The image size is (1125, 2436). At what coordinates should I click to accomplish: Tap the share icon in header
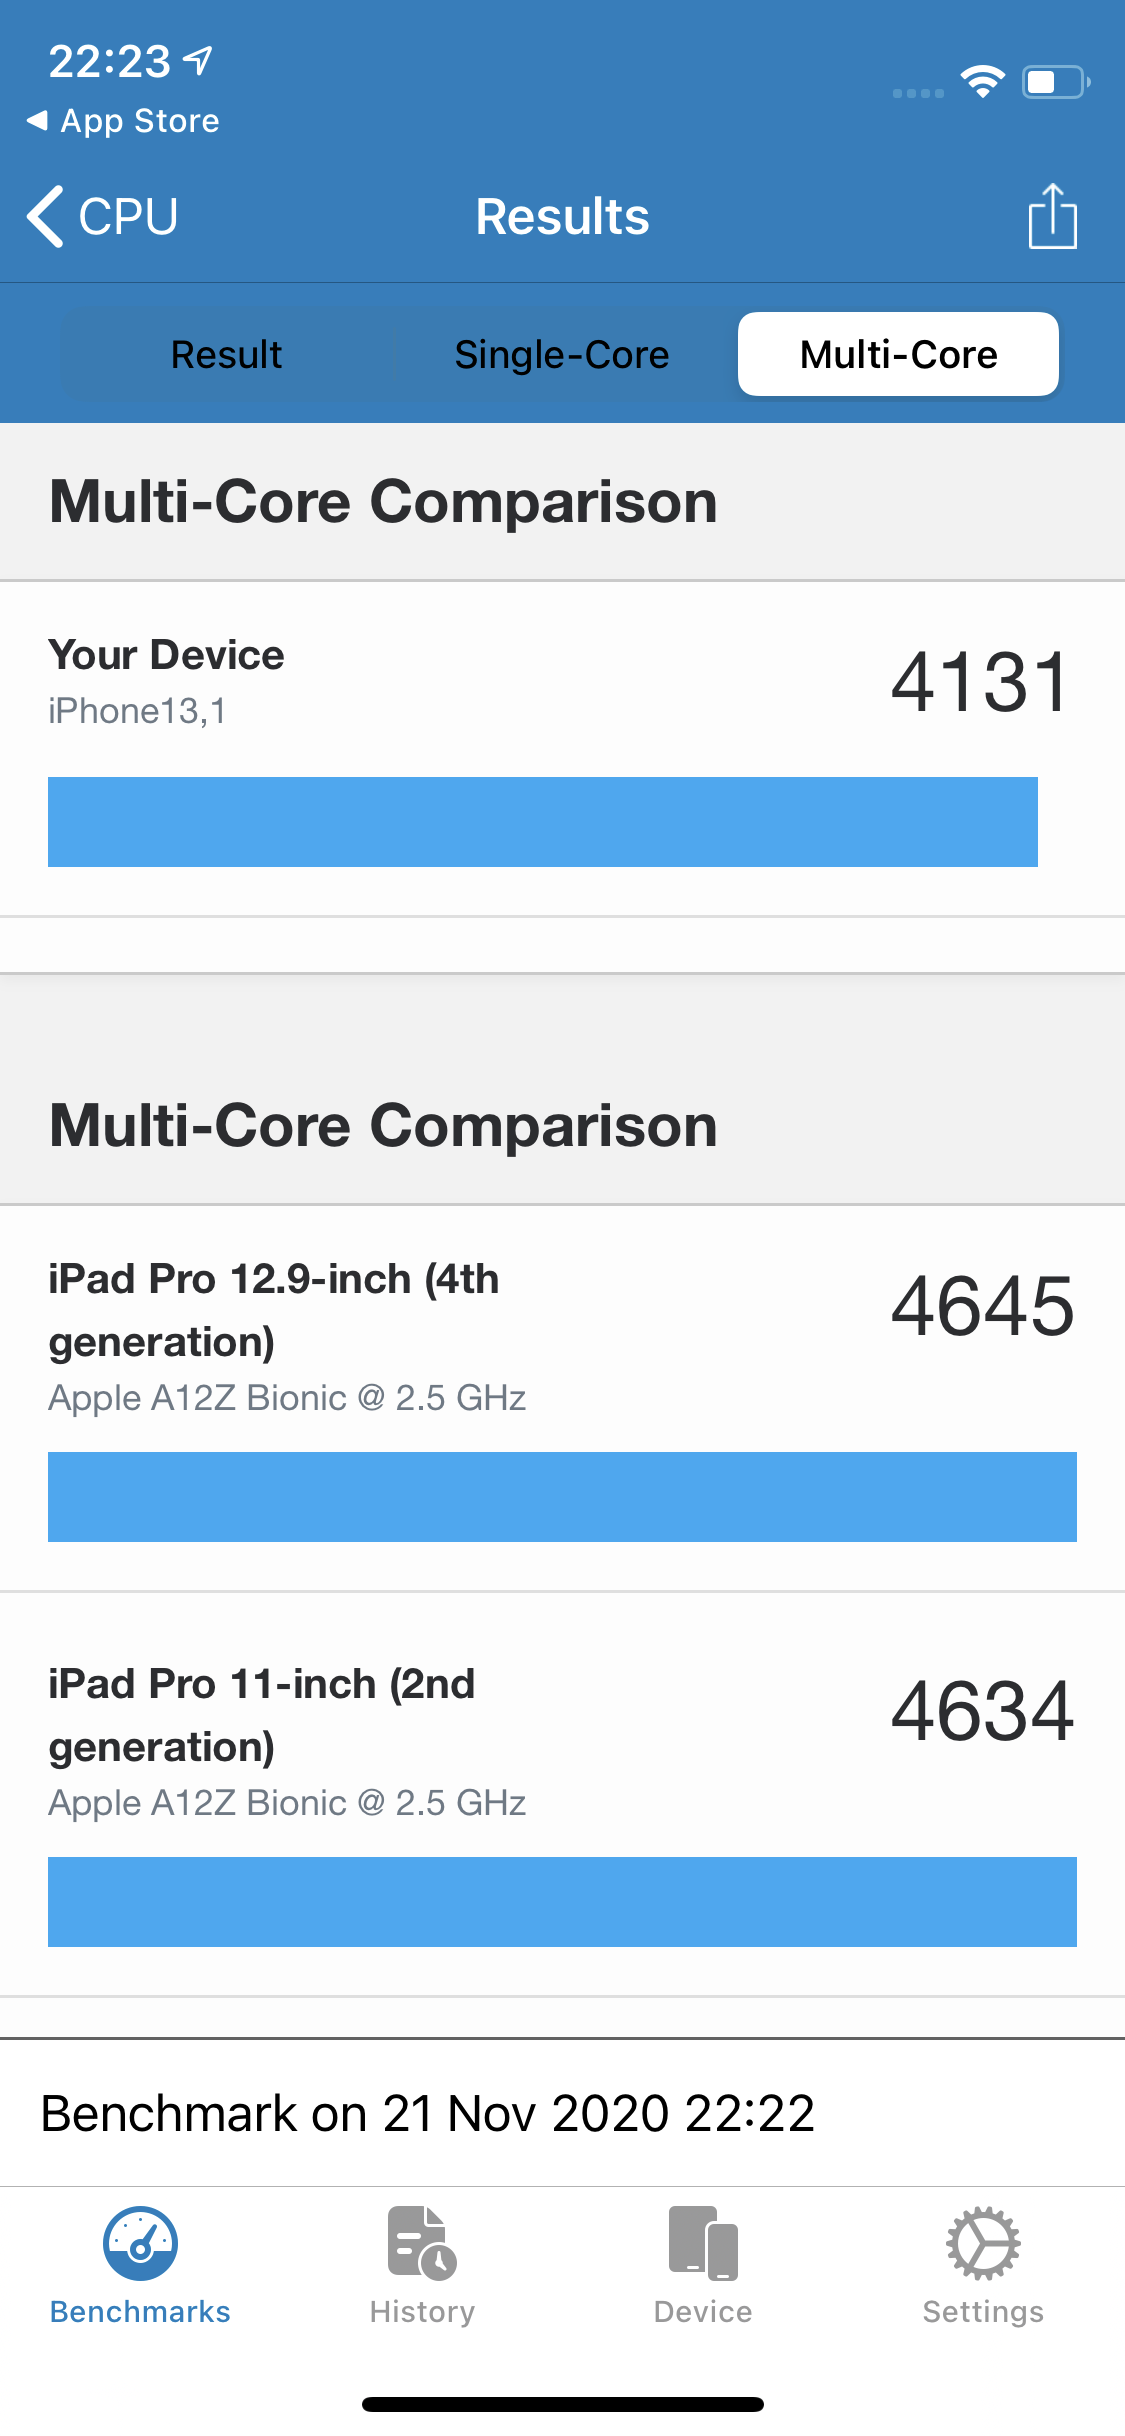coord(1052,216)
